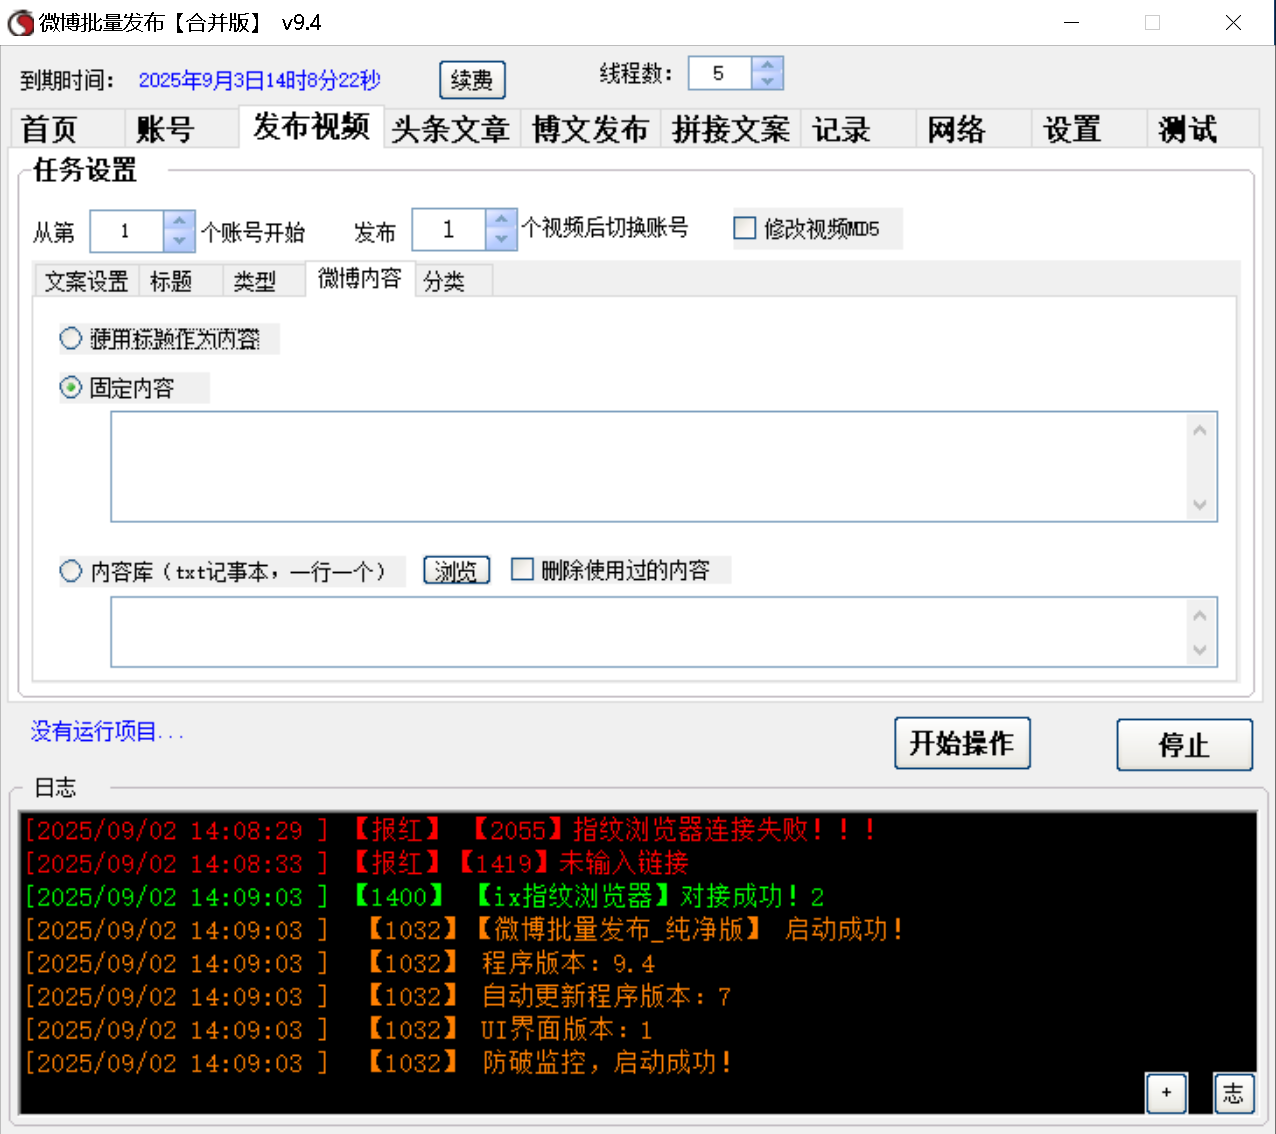Image resolution: width=1276 pixels, height=1134 pixels.
Task: Click the 续费 renewal button
Action: 472,80
